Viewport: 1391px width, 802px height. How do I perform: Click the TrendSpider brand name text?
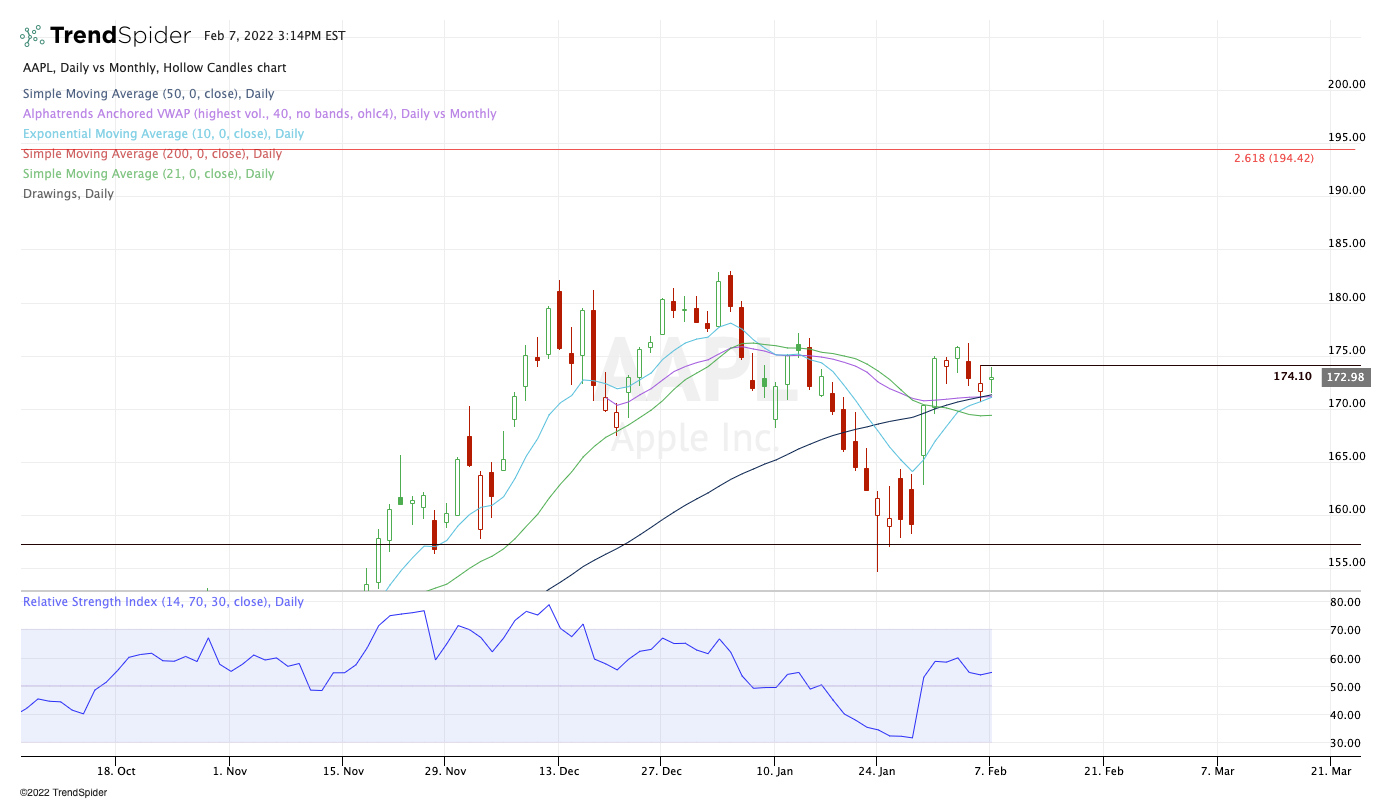coord(120,36)
